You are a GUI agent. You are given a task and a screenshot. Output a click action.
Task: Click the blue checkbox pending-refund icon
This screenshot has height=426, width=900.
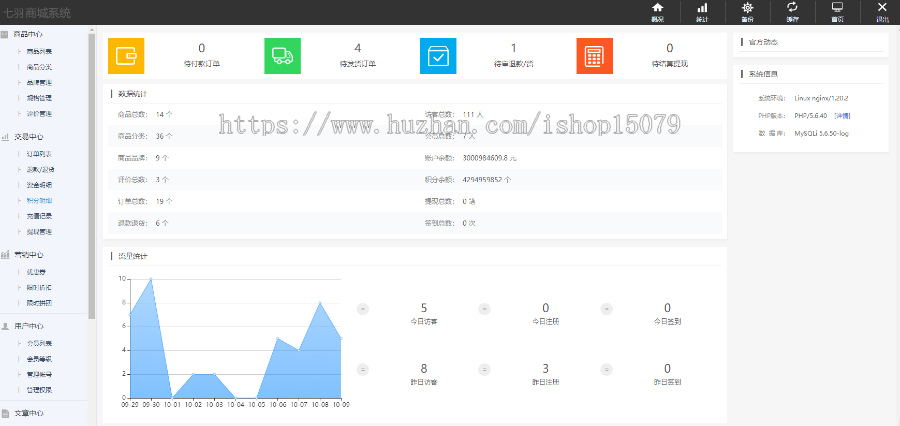[438, 56]
